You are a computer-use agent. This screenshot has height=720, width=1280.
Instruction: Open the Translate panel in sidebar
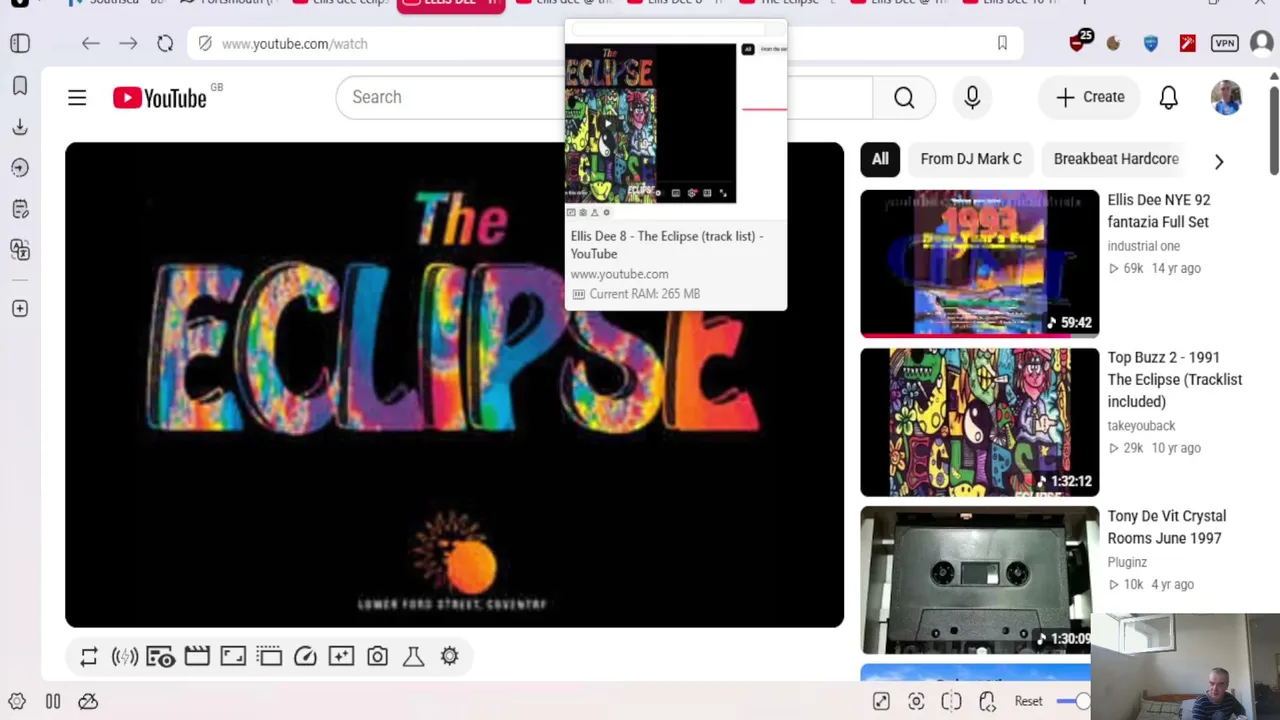point(20,249)
